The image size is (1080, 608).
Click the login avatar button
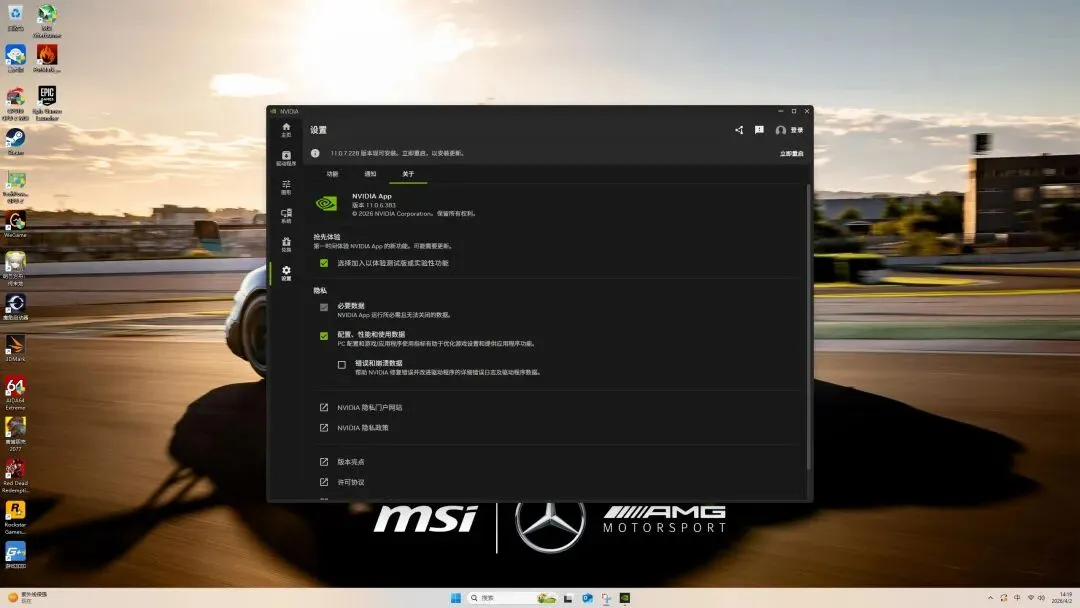click(789, 129)
